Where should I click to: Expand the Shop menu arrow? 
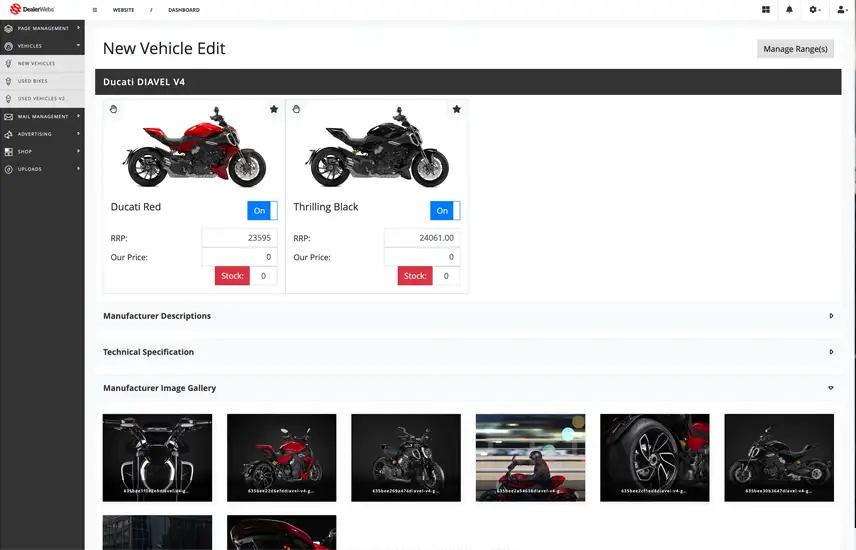79,151
